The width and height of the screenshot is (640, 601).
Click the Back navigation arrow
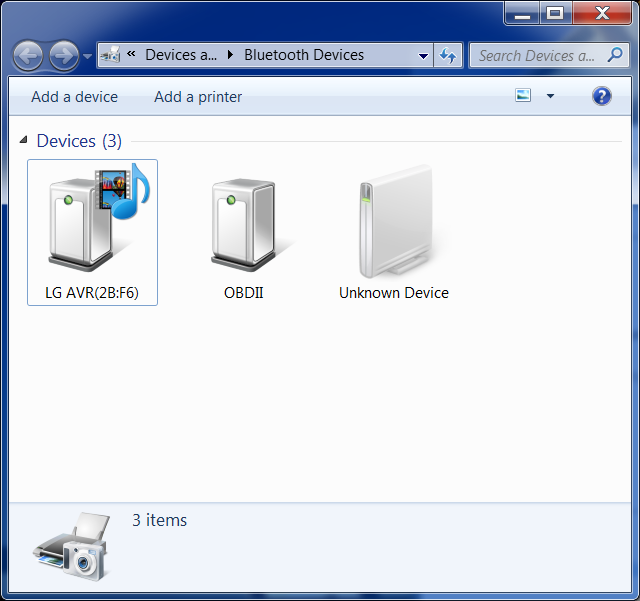click(x=27, y=55)
